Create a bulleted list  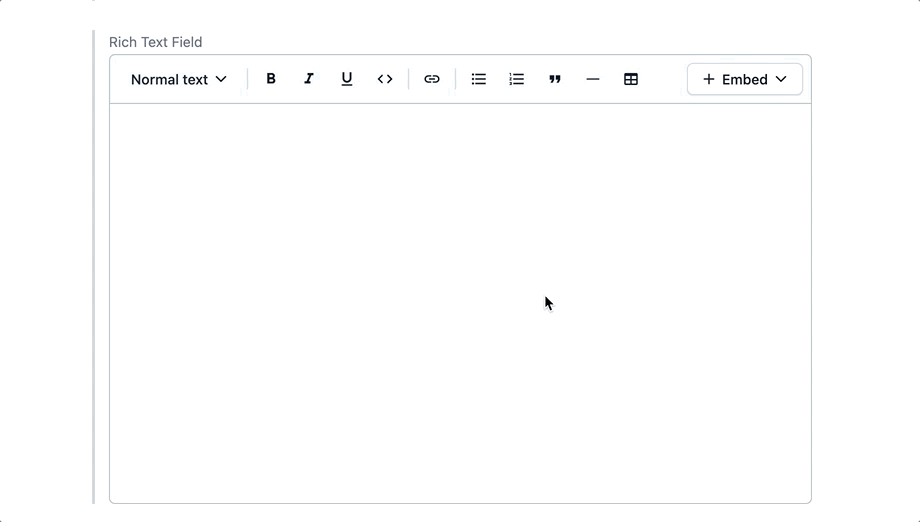click(479, 79)
